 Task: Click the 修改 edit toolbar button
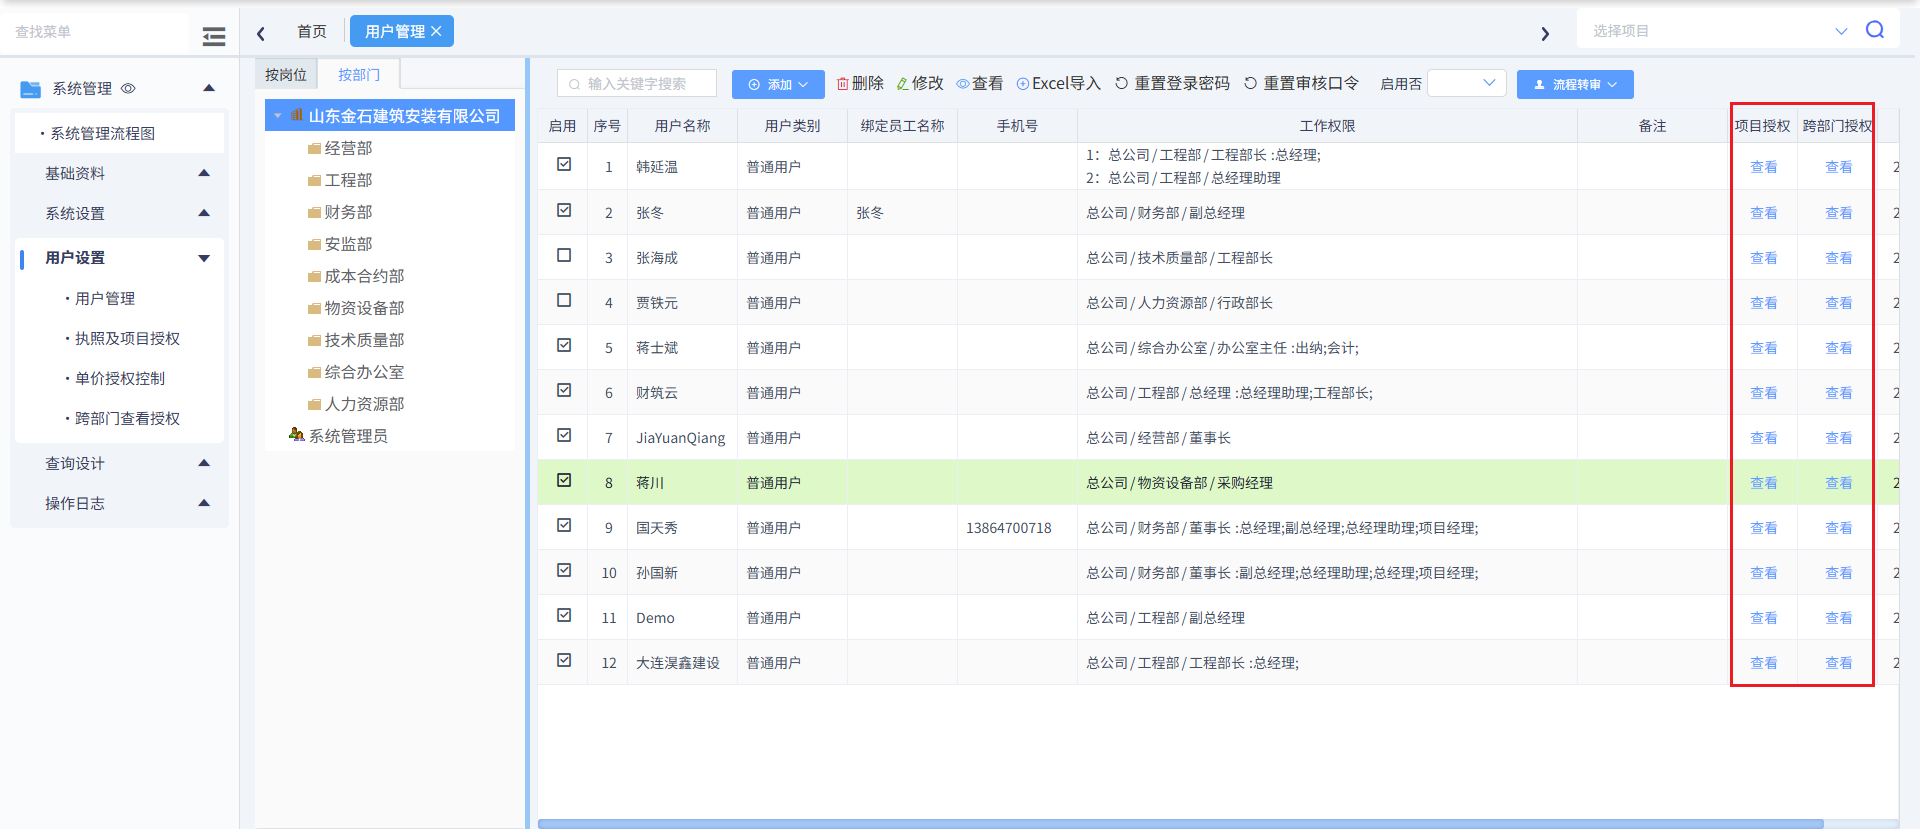pos(920,83)
